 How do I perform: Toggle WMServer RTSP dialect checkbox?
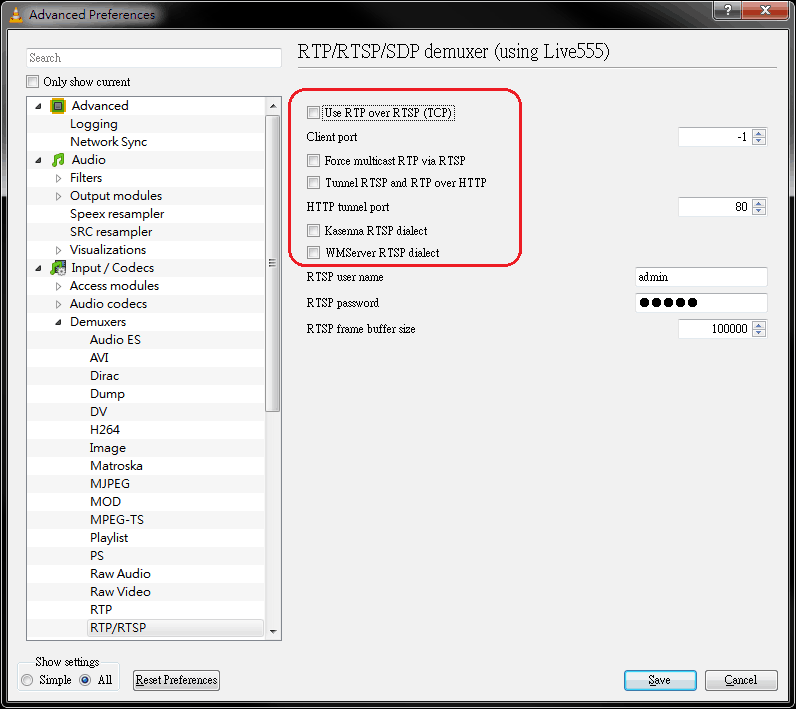(x=313, y=253)
